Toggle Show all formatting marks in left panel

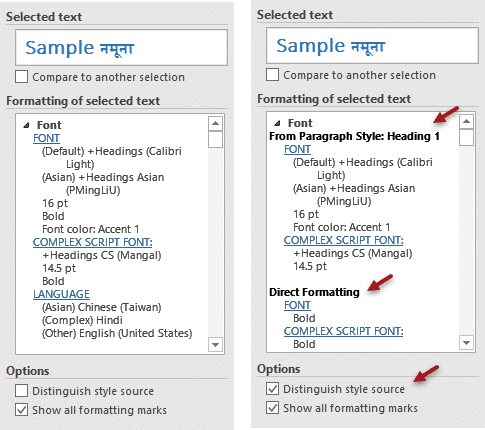(21, 410)
